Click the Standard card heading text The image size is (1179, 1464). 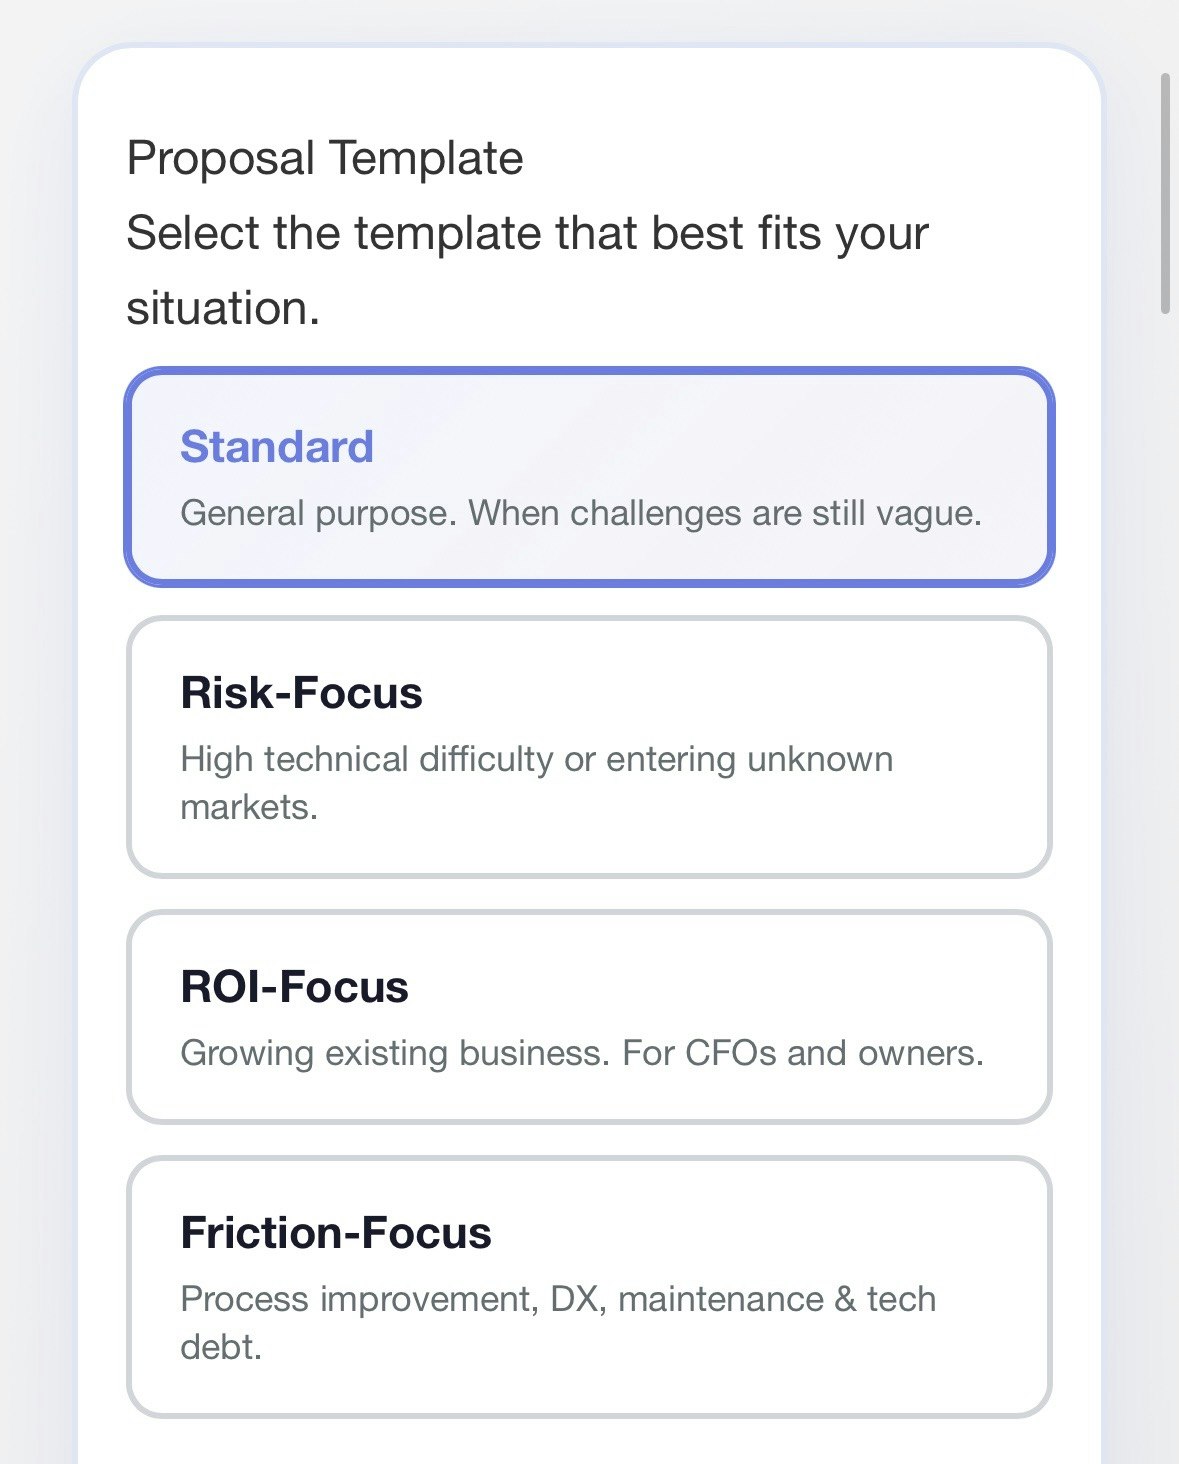(x=276, y=447)
